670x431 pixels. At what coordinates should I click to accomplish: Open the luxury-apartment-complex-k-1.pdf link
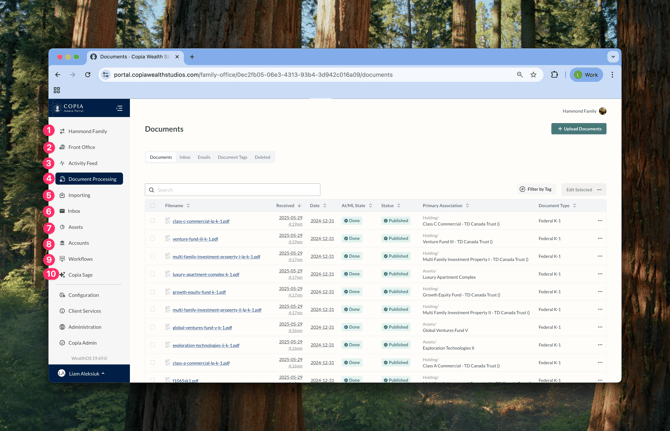(205, 274)
